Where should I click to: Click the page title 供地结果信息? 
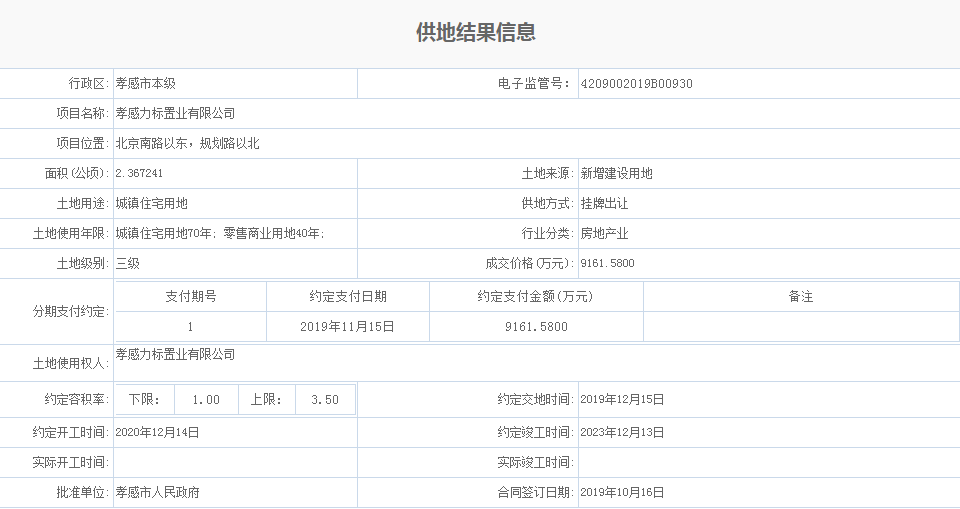pos(476,32)
